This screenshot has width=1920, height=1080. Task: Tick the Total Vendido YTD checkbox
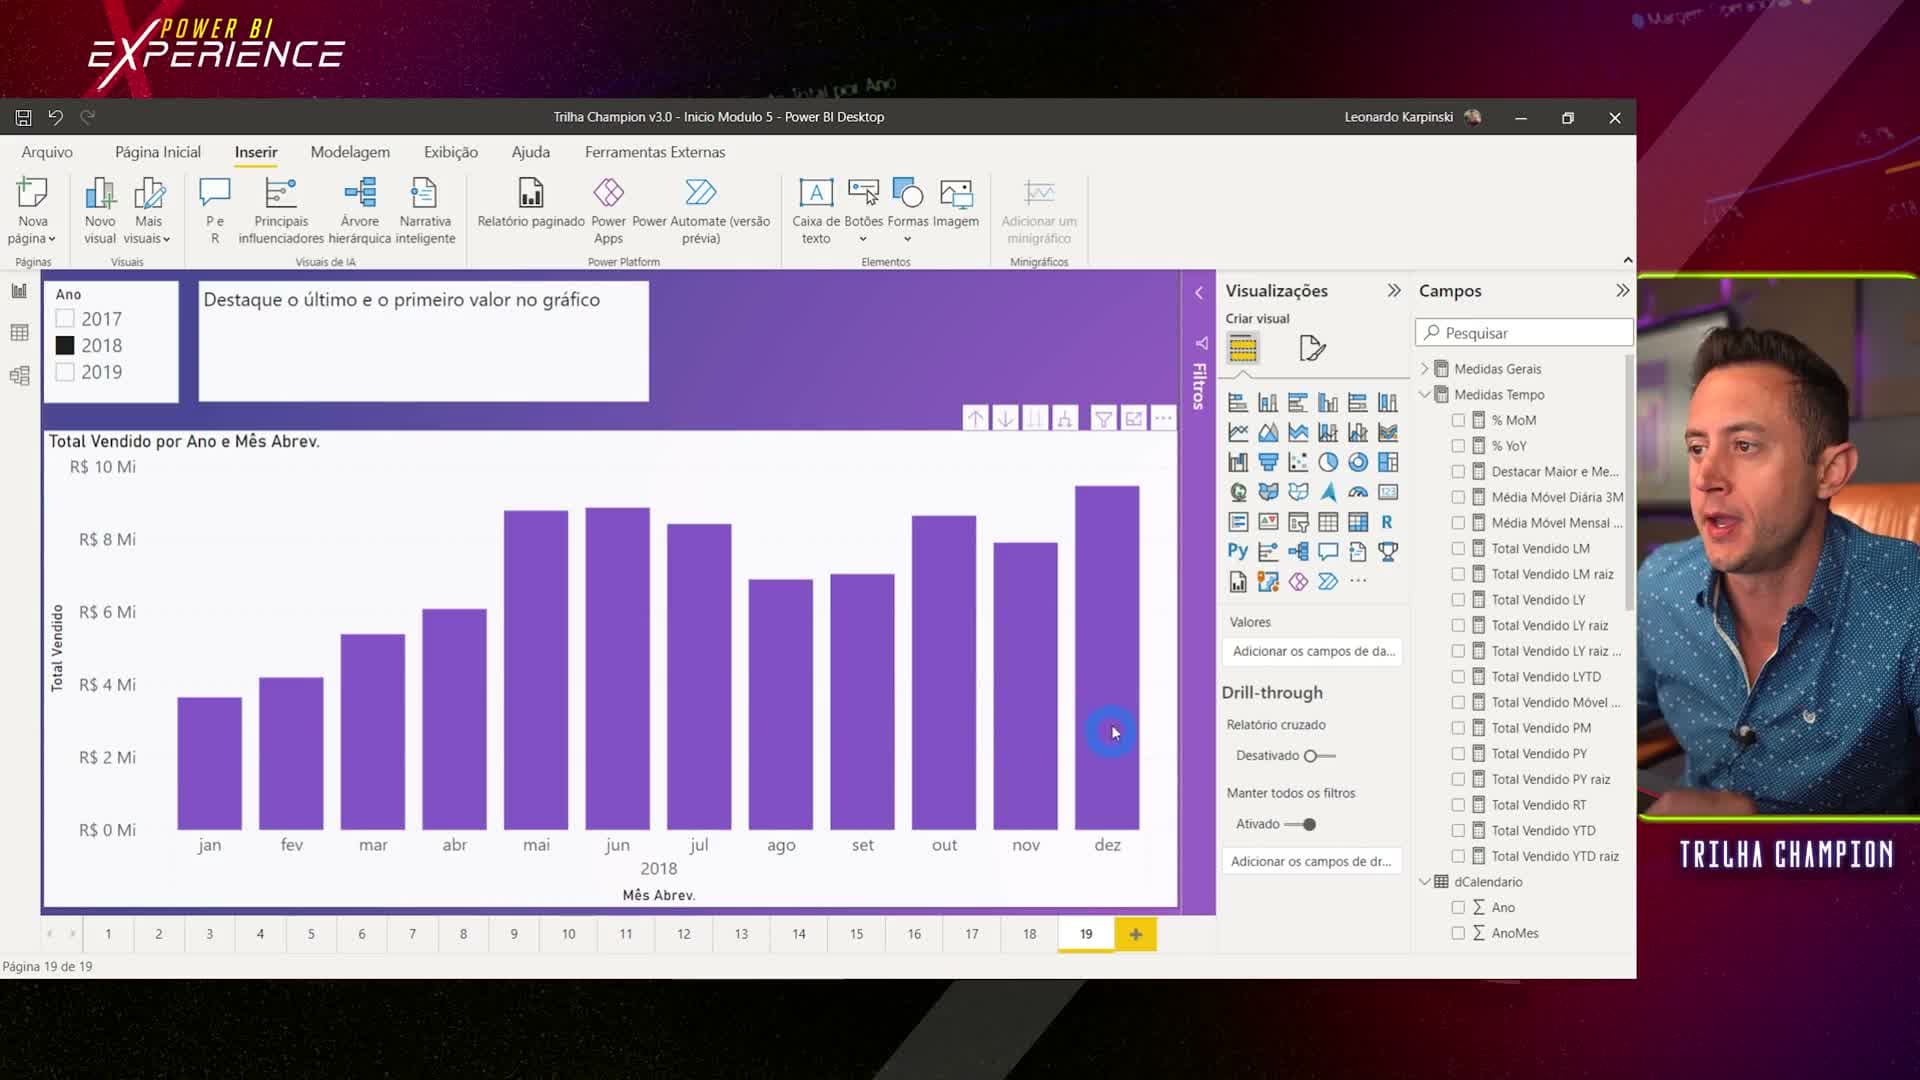click(1458, 831)
